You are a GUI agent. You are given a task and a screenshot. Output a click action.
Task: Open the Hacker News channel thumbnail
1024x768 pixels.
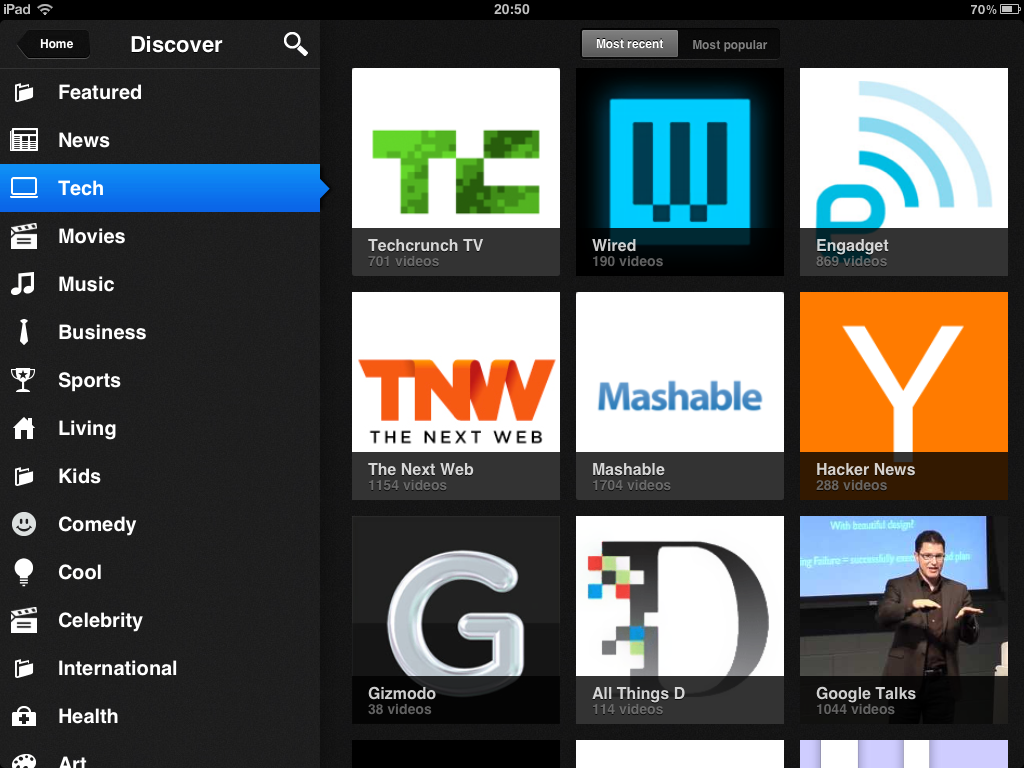point(904,396)
